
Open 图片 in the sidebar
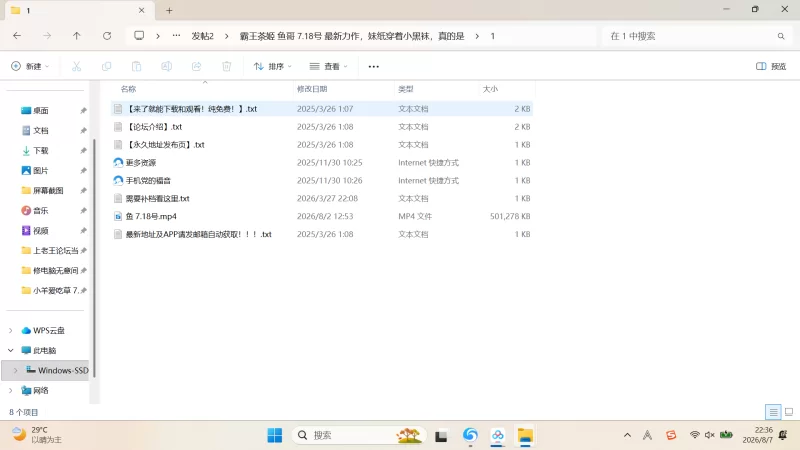point(41,170)
